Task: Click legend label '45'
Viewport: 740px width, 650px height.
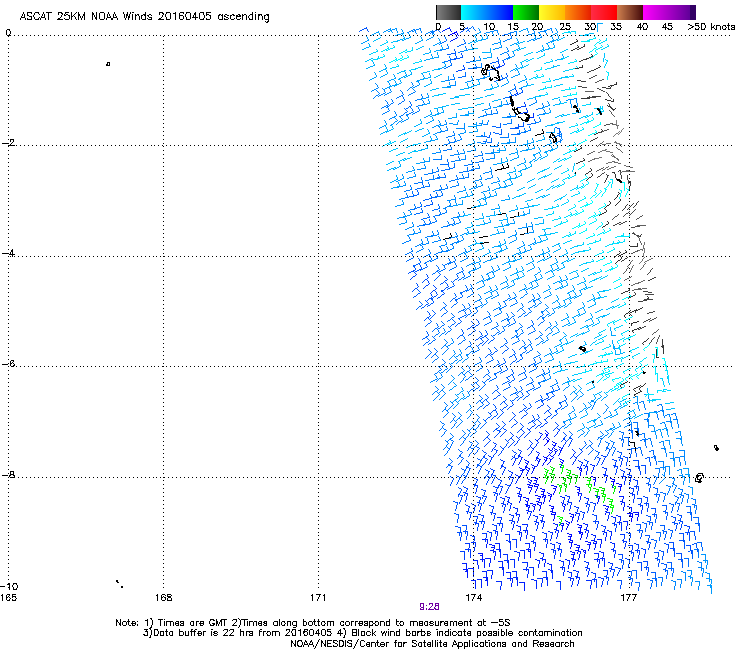Action: click(667, 27)
